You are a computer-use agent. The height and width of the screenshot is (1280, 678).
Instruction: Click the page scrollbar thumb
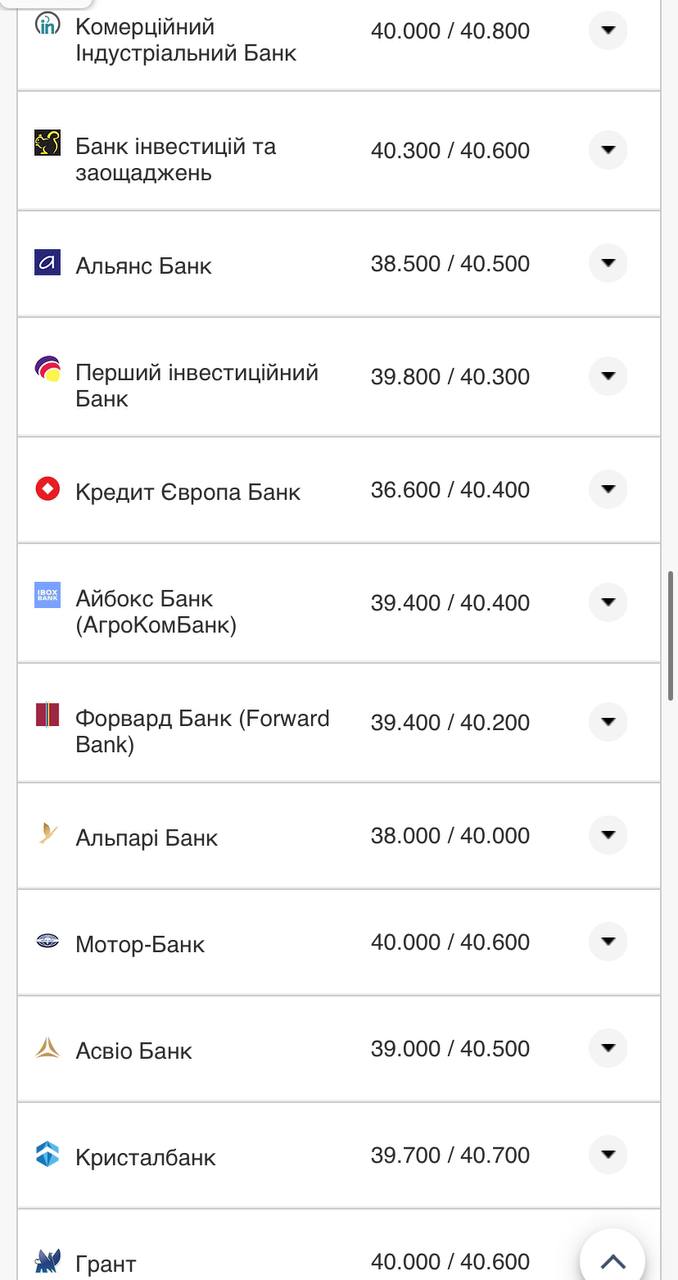671,636
